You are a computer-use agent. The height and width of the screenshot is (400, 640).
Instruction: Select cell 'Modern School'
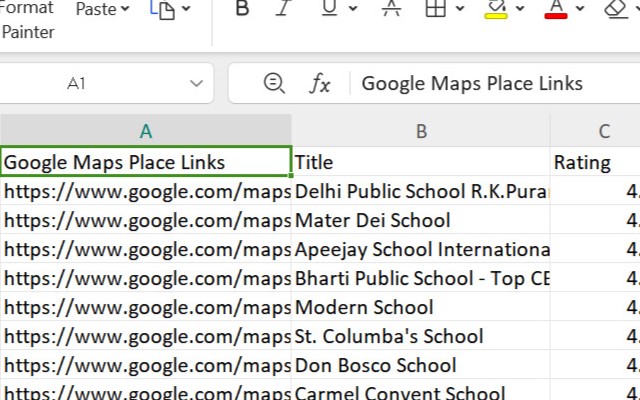421,307
